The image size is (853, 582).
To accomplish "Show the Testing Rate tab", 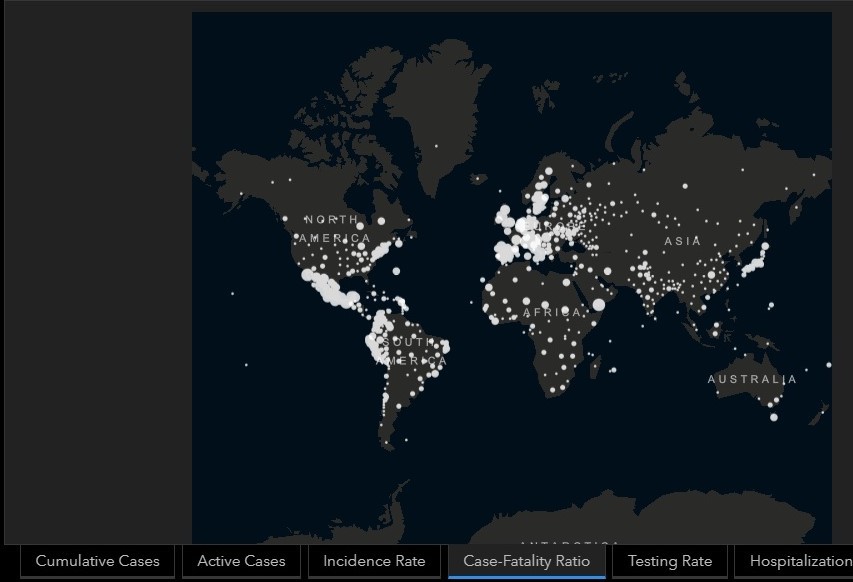I will tap(670, 561).
